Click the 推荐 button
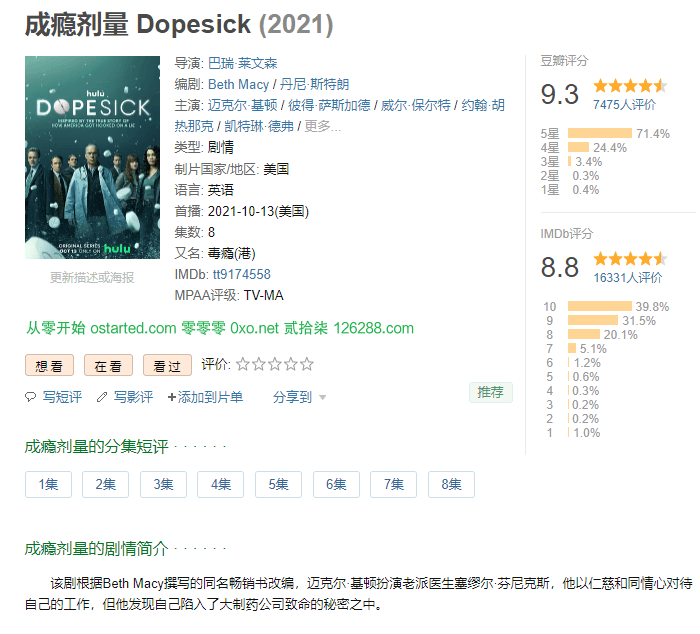This screenshot has height=634, width=700. pos(491,392)
